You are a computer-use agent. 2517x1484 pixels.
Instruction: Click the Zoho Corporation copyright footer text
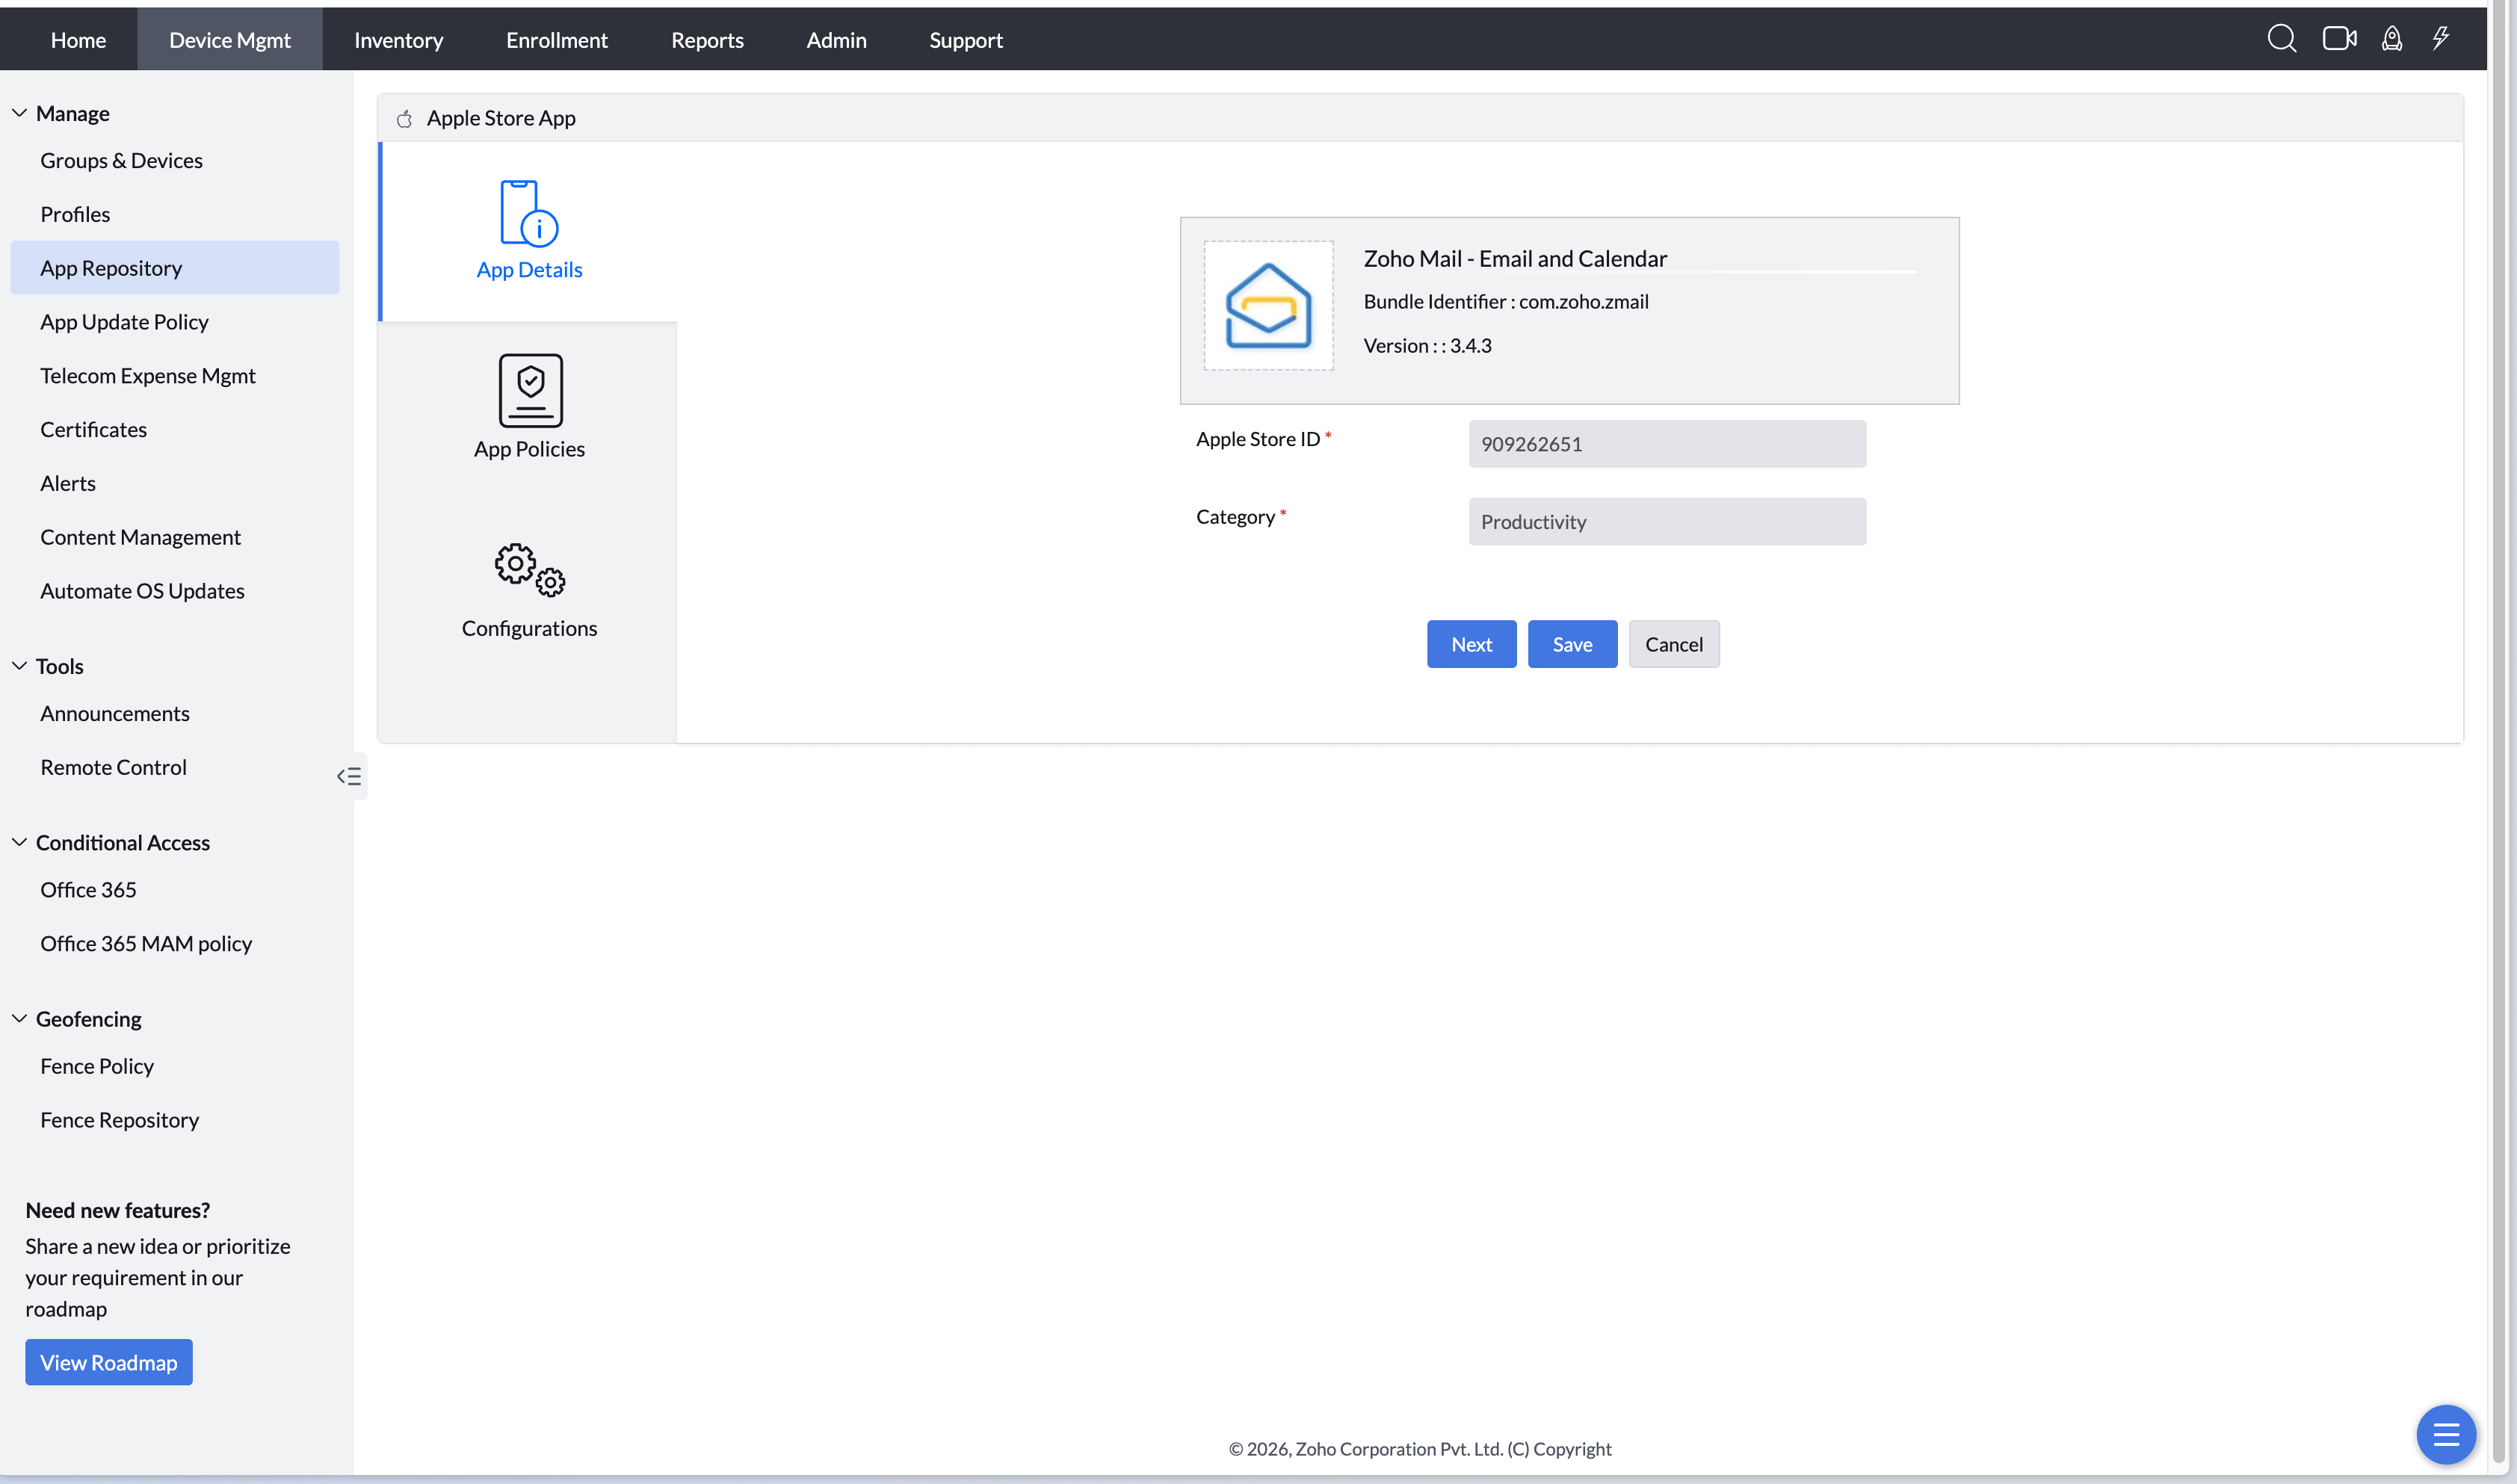point(1420,1448)
